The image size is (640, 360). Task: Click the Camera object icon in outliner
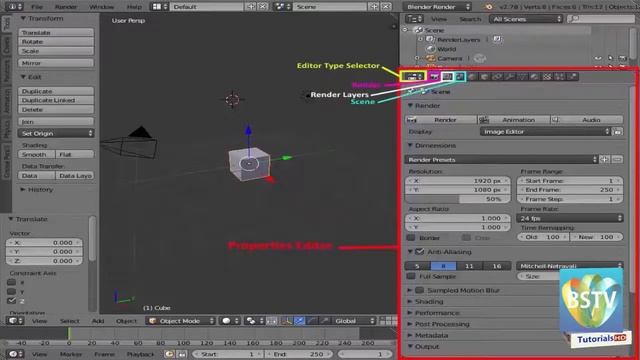(430, 58)
